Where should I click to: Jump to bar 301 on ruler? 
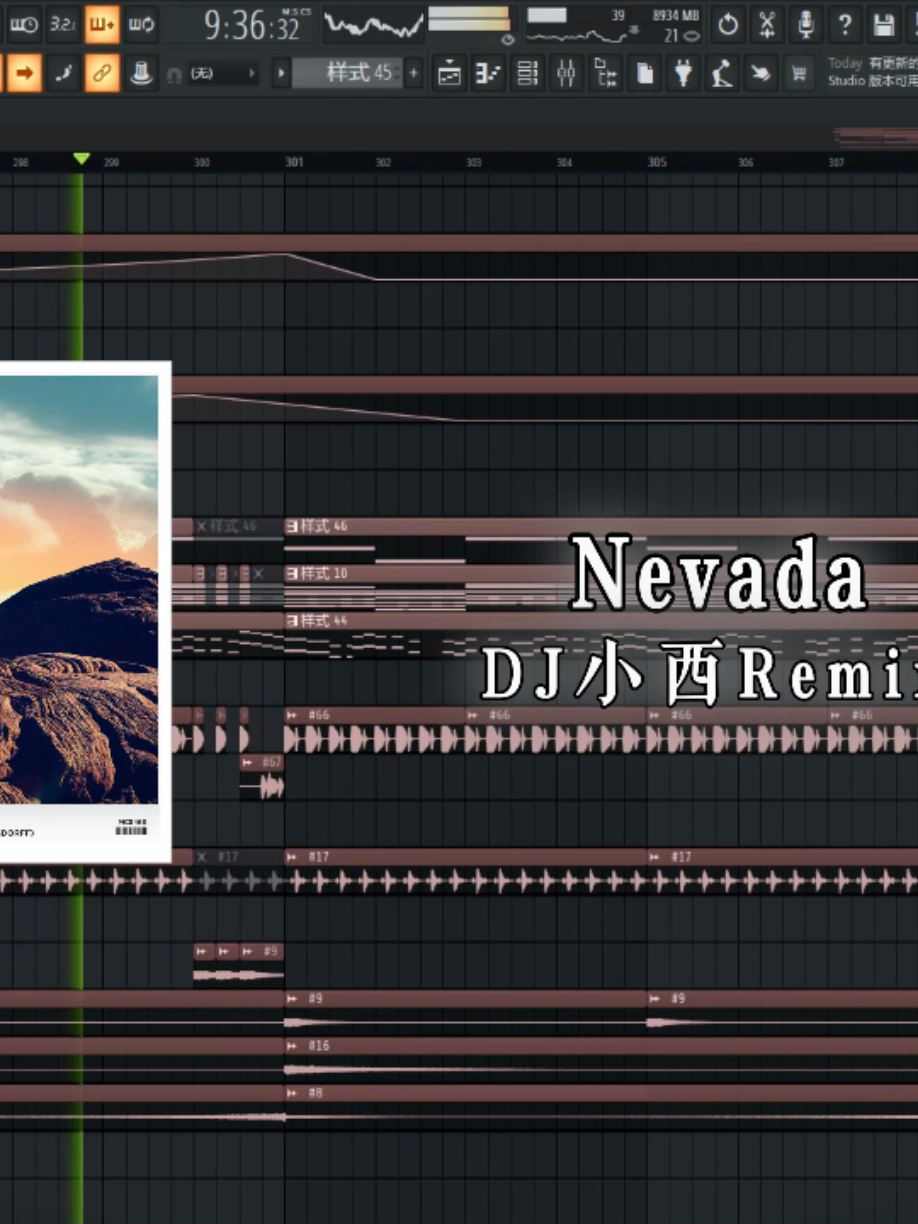294,162
